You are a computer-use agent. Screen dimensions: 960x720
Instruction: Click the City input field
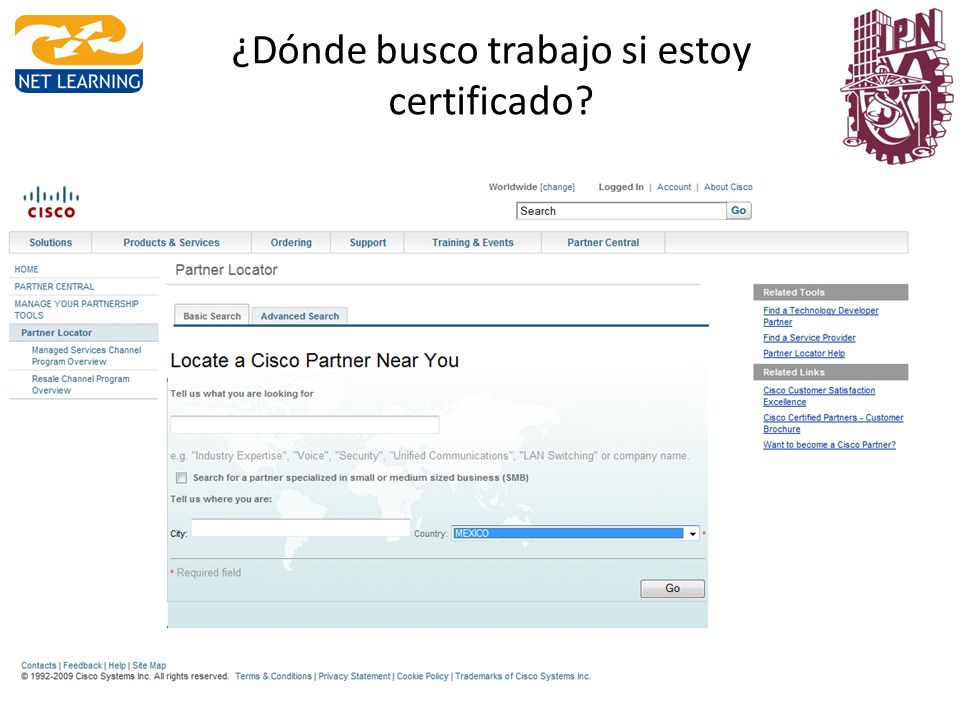coord(301,528)
